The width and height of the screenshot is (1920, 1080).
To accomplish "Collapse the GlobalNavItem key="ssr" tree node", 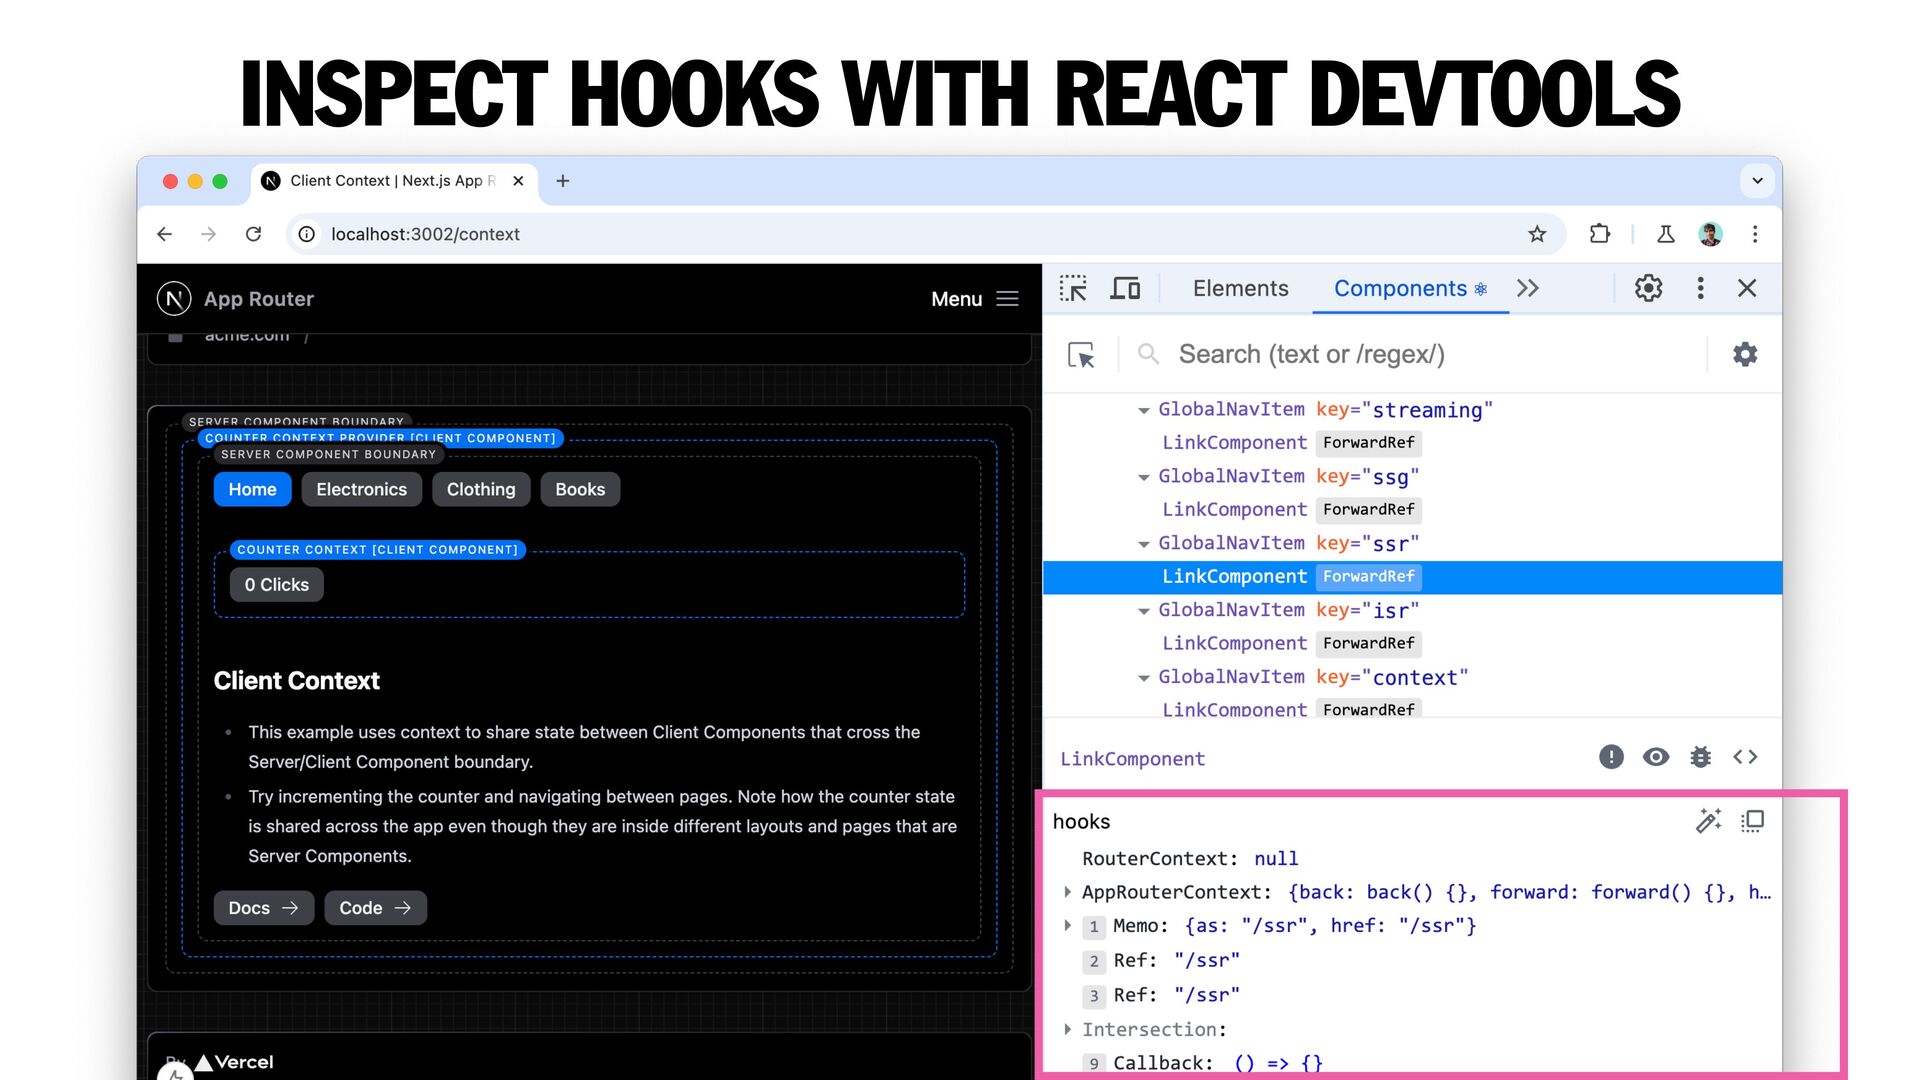I will click(x=1143, y=544).
